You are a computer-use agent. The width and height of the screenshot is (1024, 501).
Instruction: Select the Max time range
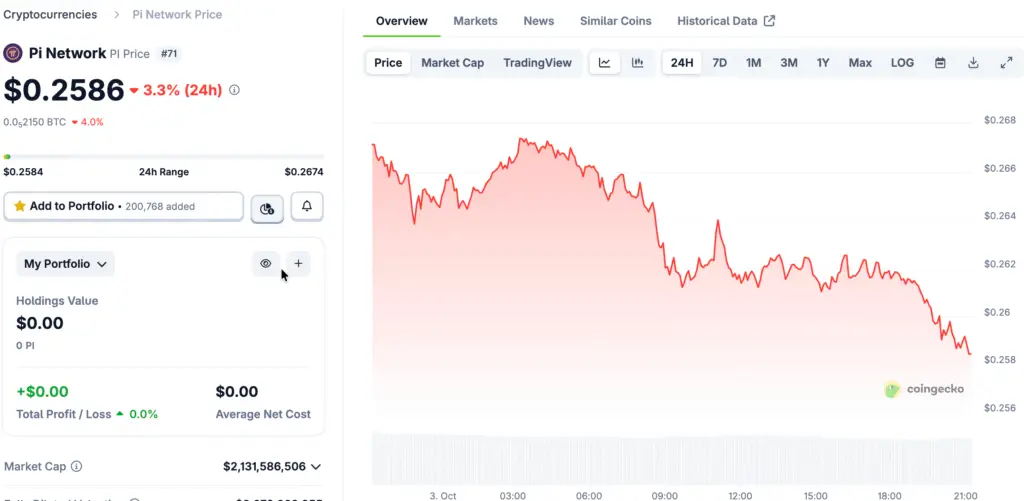(860, 63)
